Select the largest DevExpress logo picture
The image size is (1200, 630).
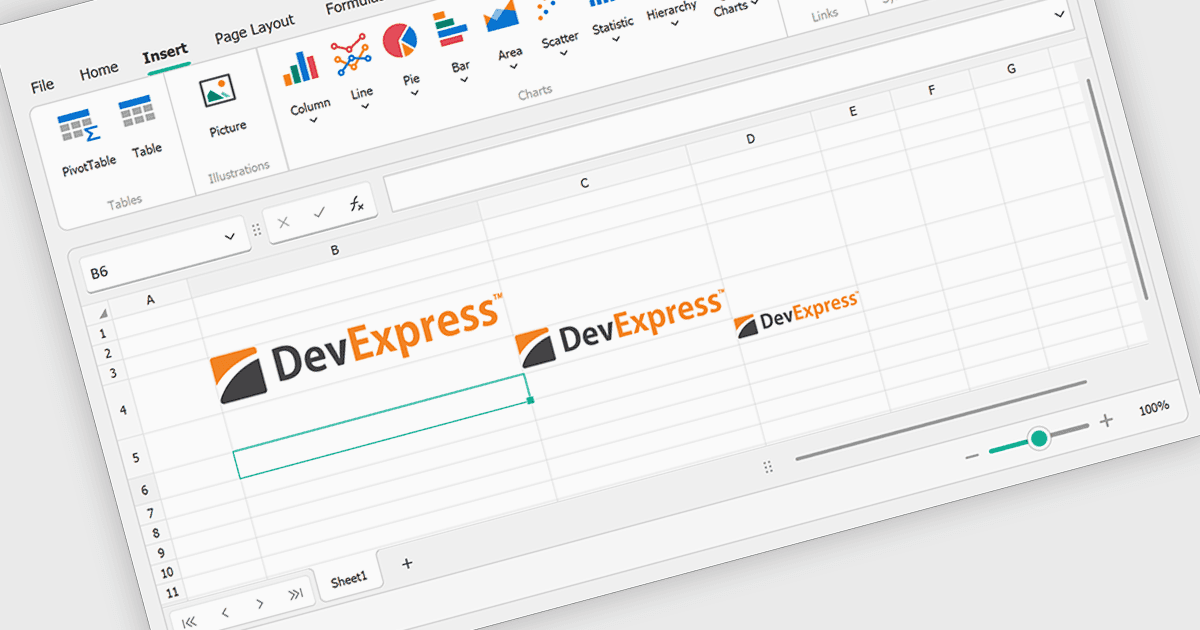(x=355, y=348)
